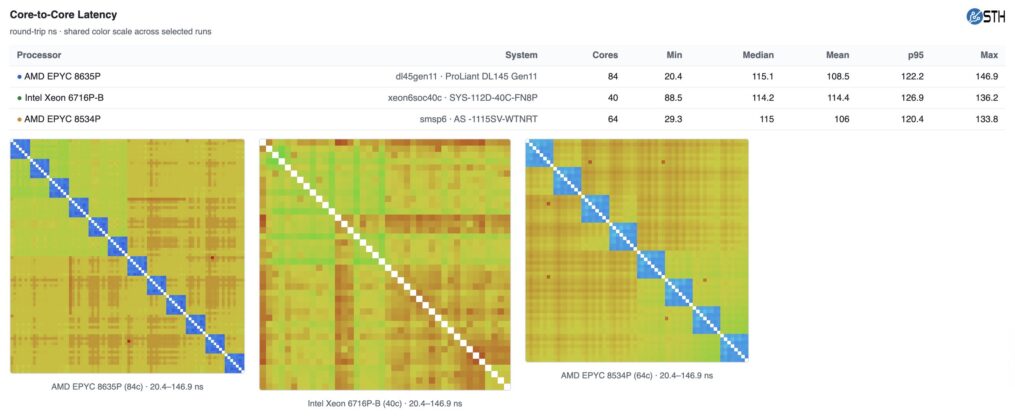Sort table by Min column

coord(675,55)
